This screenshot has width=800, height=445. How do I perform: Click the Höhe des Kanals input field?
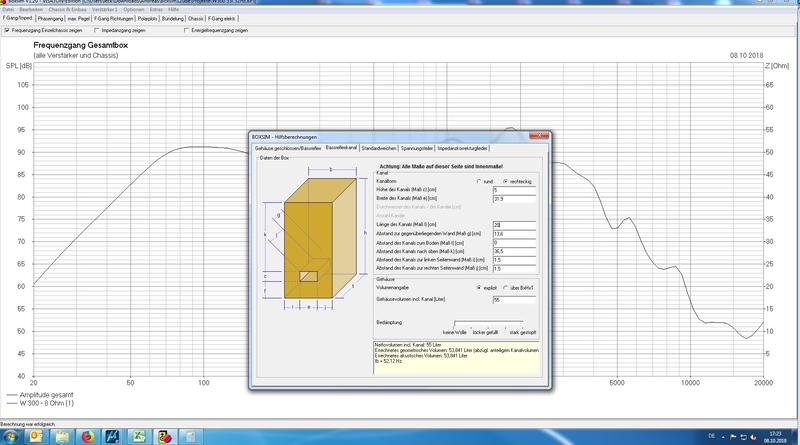tap(514, 189)
